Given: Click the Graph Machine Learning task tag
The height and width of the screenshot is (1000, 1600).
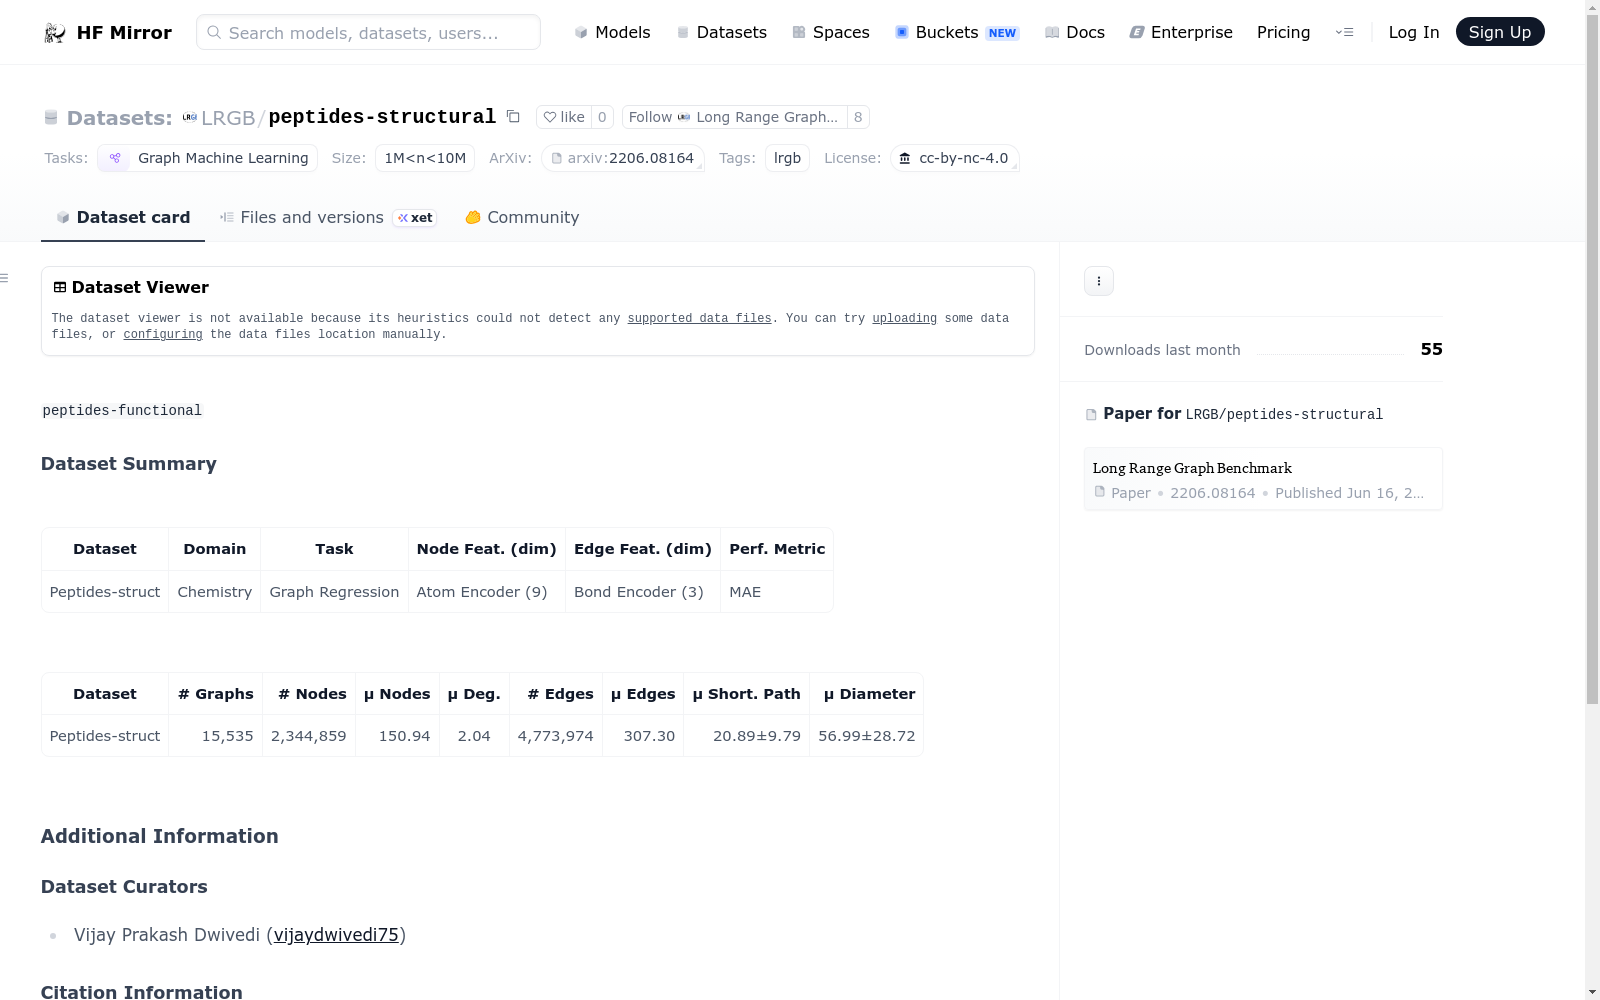Looking at the screenshot, I should pos(207,158).
